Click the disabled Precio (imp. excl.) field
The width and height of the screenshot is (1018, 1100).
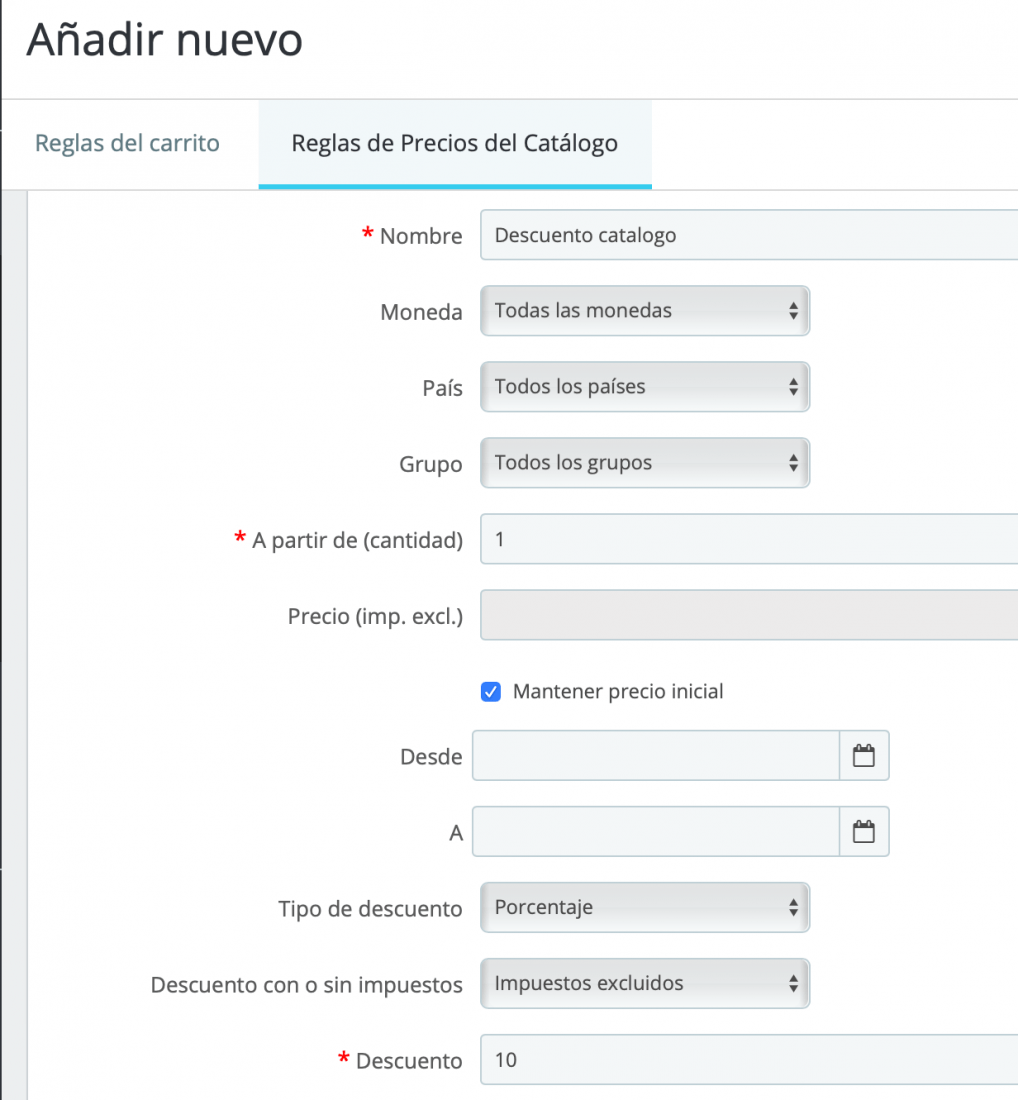pyautogui.click(x=749, y=615)
